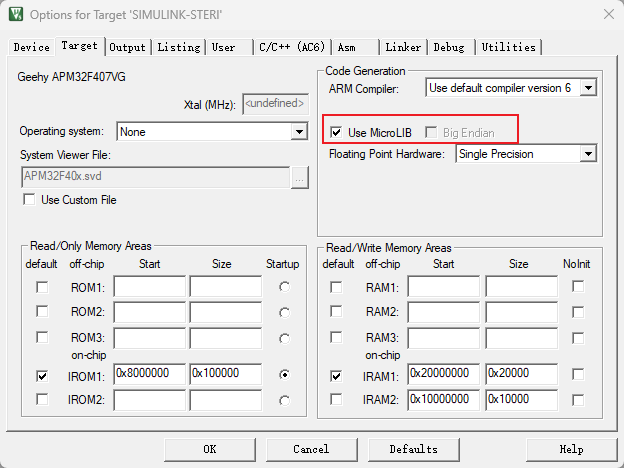Viewport: 624px width, 468px height.
Task: Enable NoInit for RAM3
Action: point(578,338)
